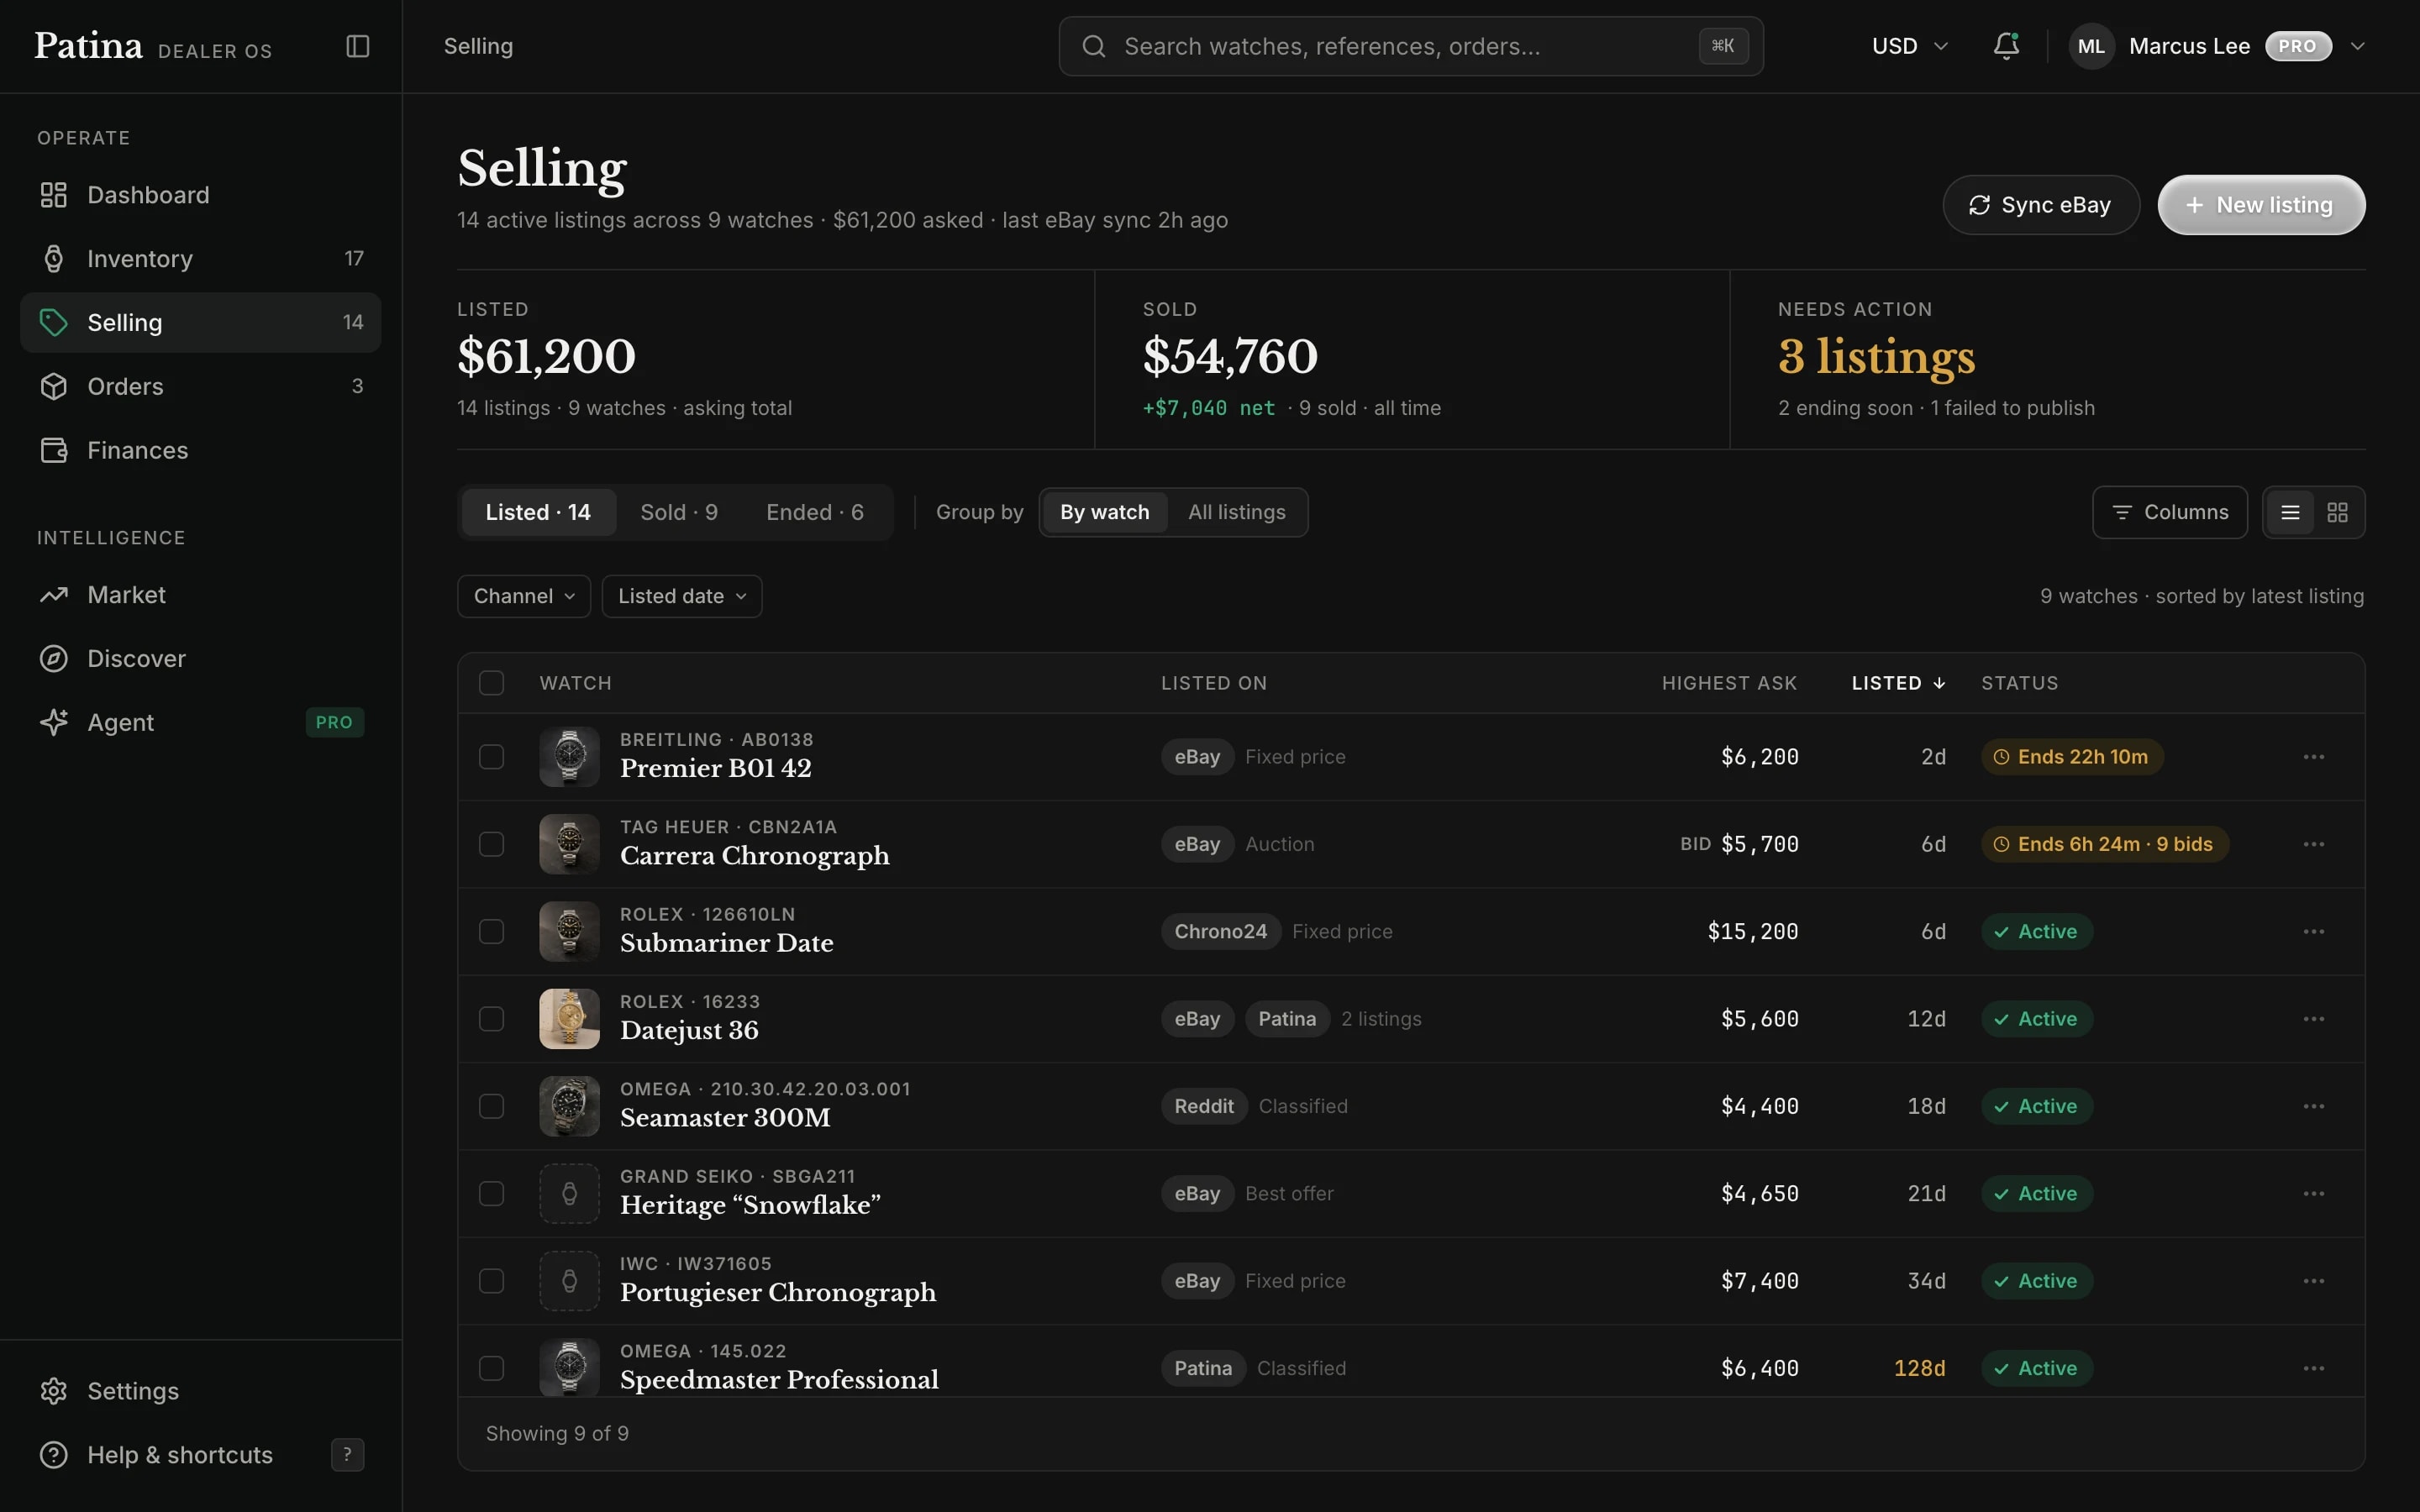
Task: Focus the search watches input field
Action: pyautogui.click(x=1410, y=46)
